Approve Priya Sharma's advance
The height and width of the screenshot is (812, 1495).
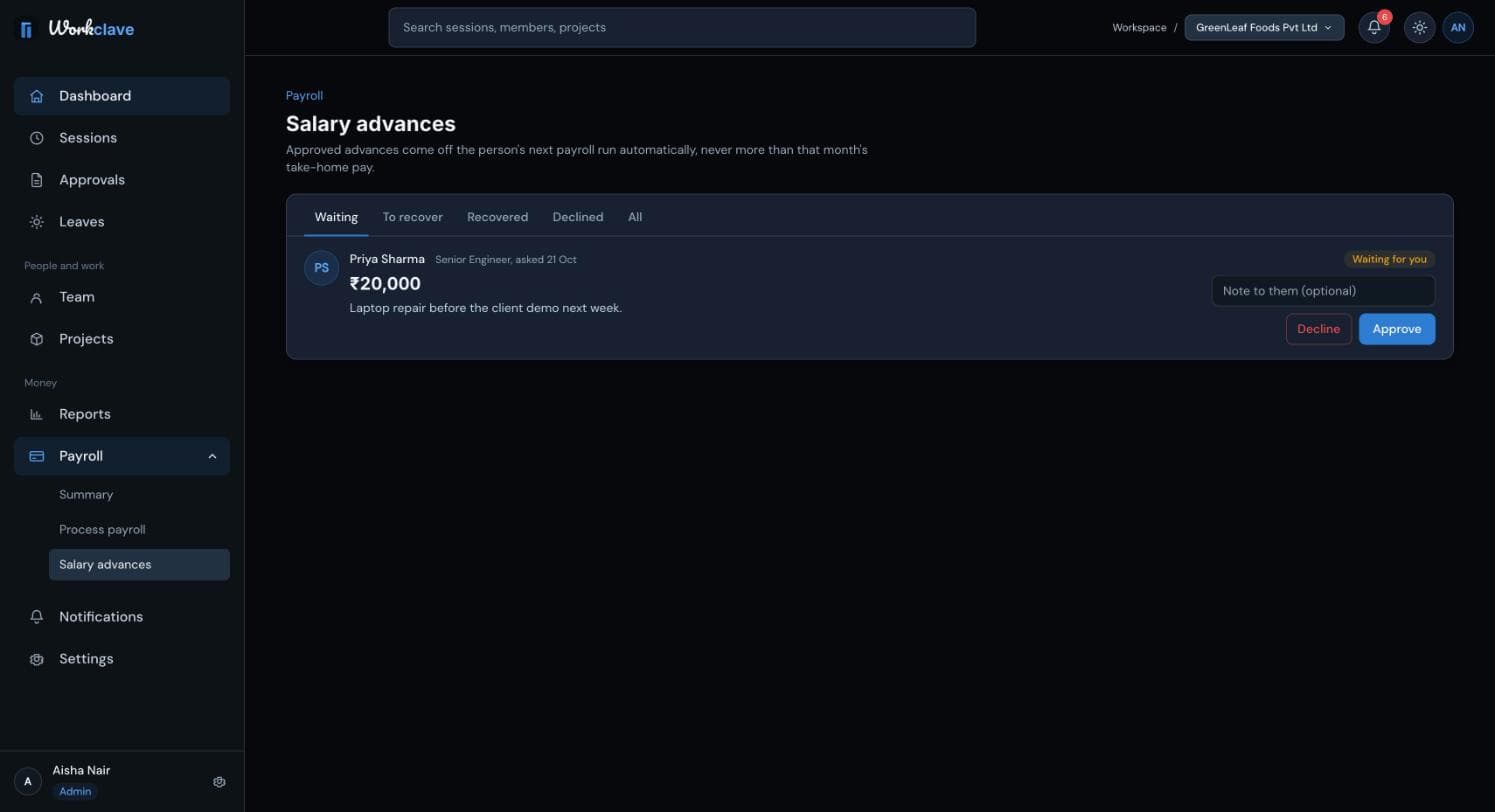pyautogui.click(x=1397, y=329)
